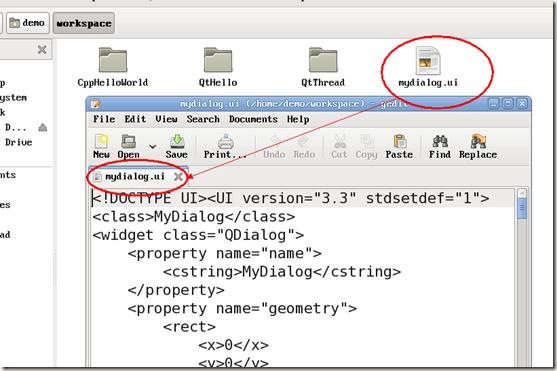Open the File menu in gedit

click(x=104, y=119)
